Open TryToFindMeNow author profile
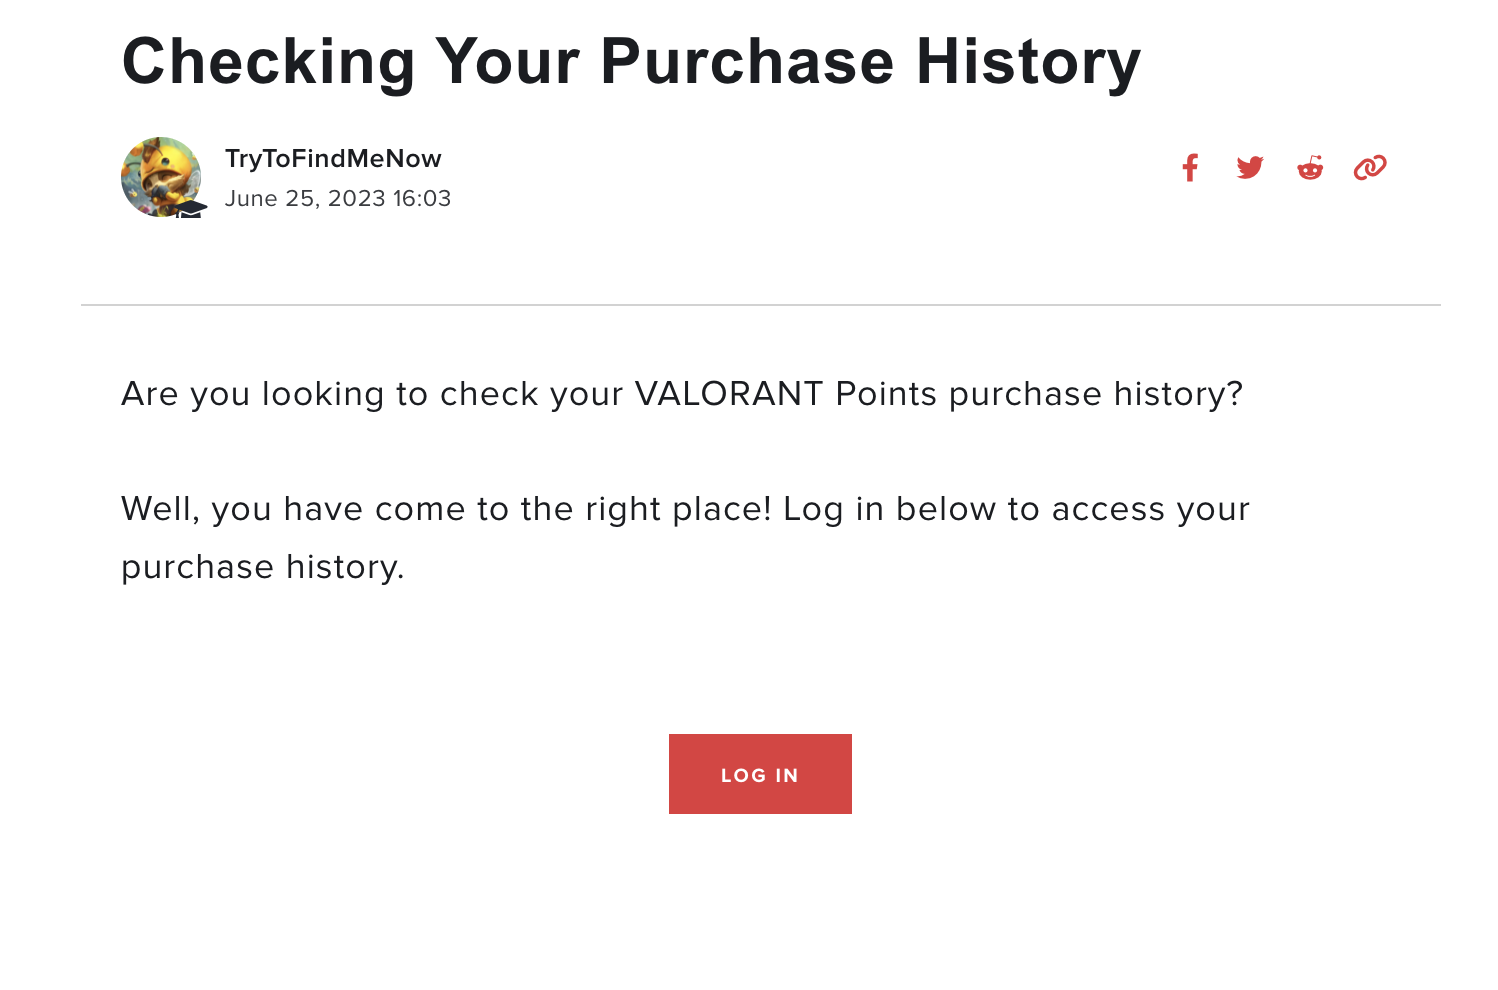The image size is (1498, 990). point(333,159)
